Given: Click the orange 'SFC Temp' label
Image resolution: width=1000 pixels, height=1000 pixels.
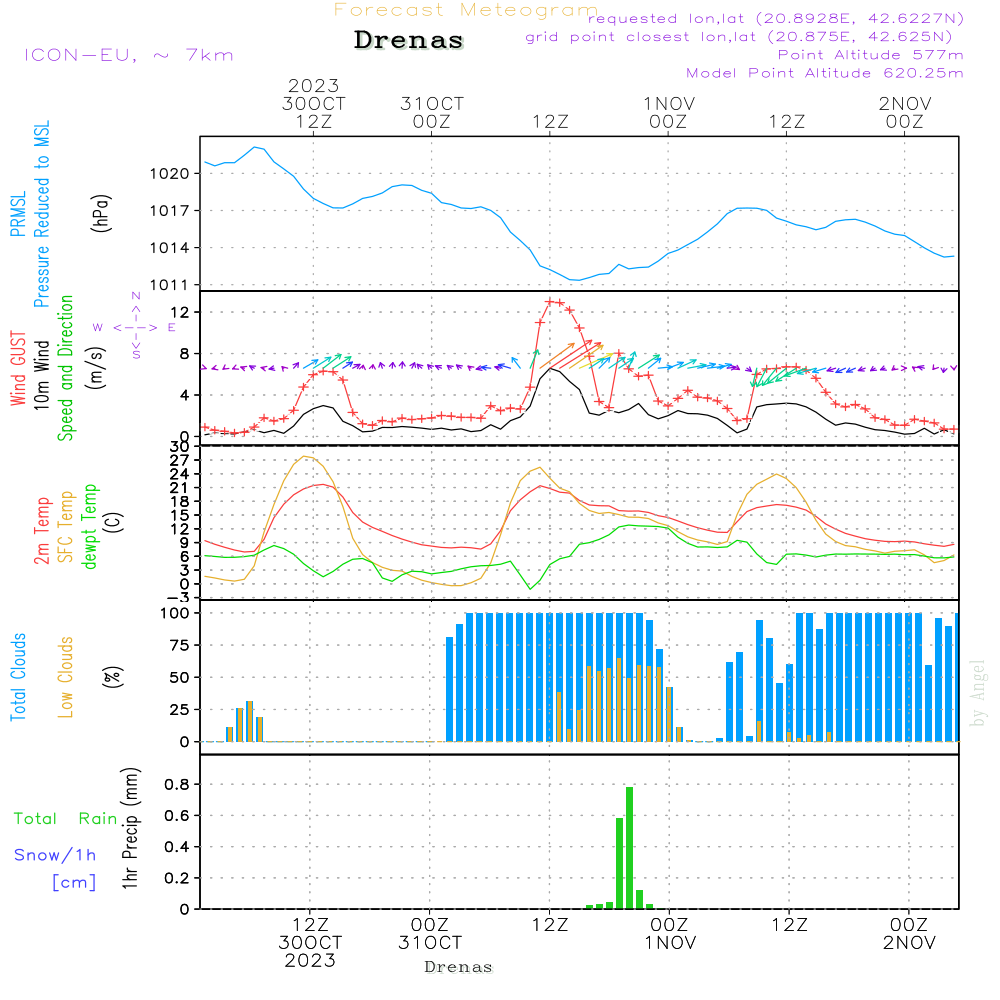Looking at the screenshot, I should tap(66, 527).
